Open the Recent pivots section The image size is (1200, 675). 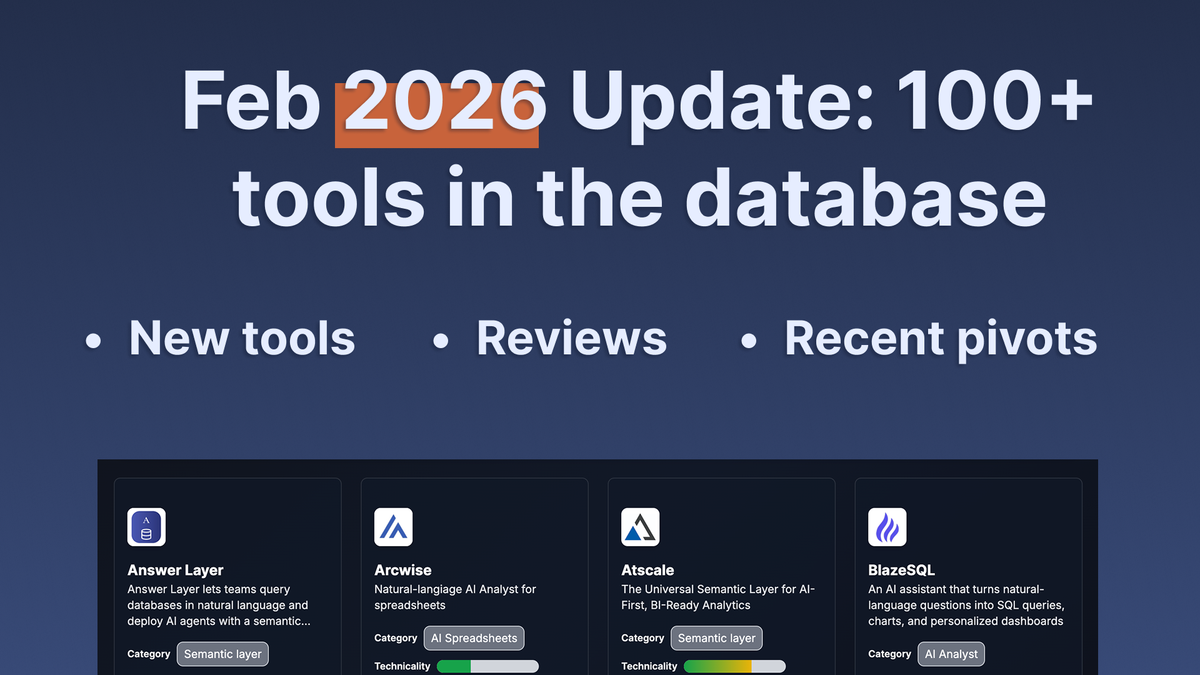tap(940, 338)
